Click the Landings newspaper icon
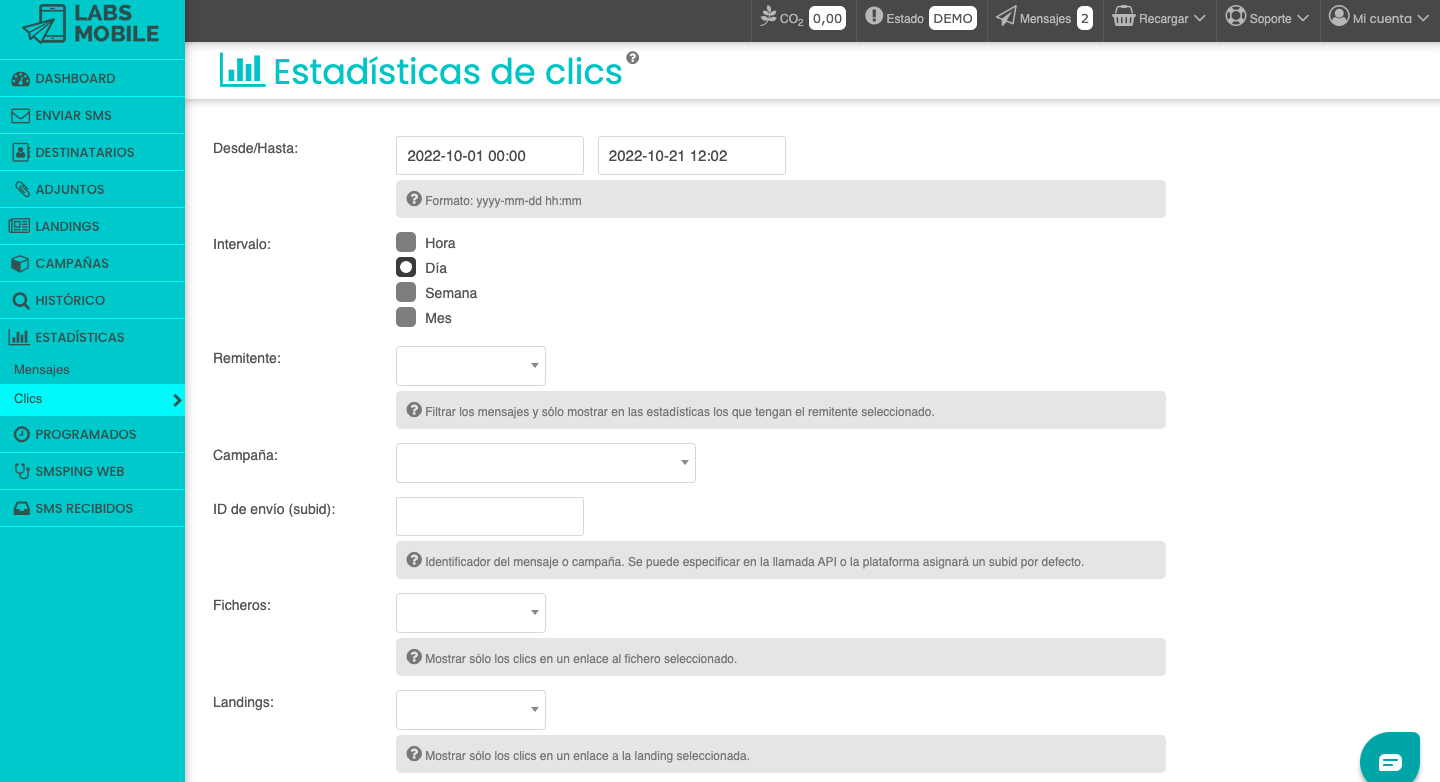 pos(20,226)
